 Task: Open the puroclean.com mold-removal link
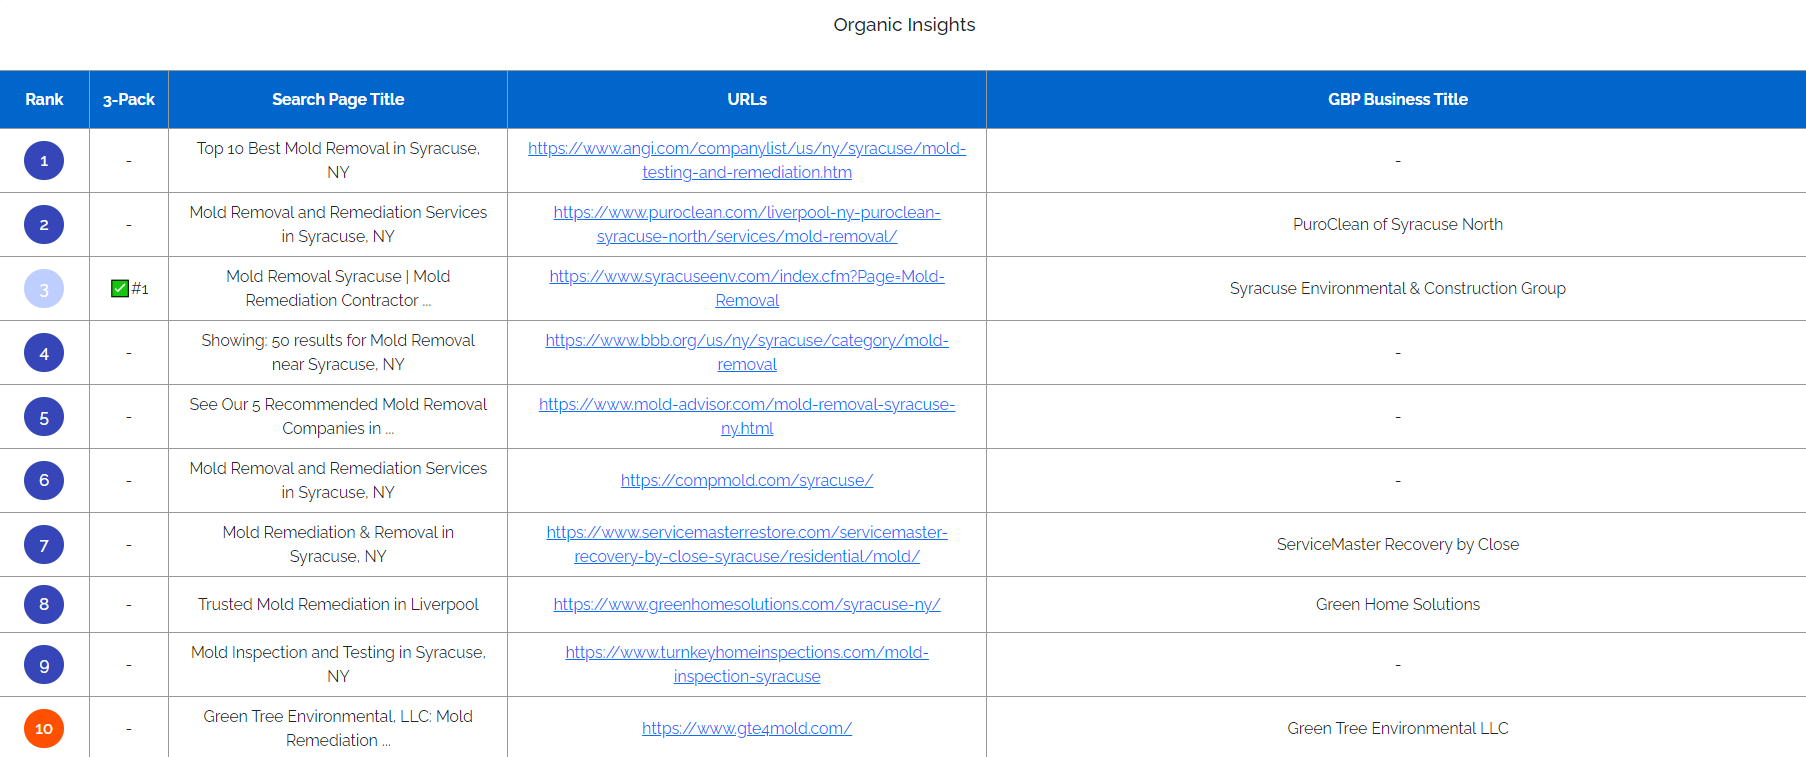(747, 224)
